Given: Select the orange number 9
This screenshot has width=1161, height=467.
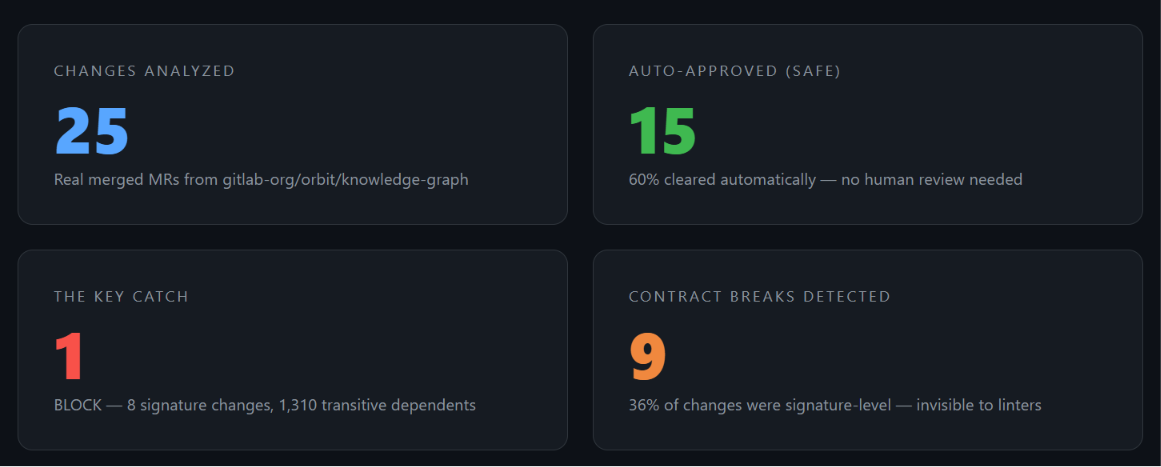Looking at the screenshot, I should click(x=648, y=357).
